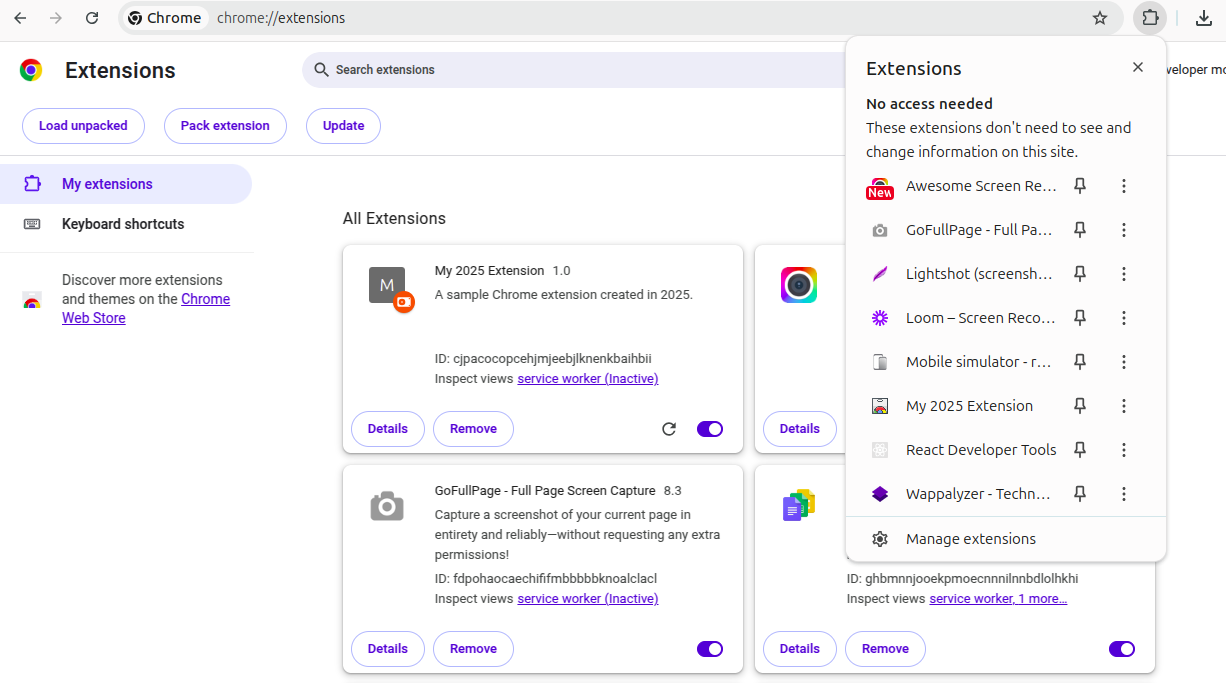
Task: Open Details for My 2025 Extension
Action: point(388,429)
